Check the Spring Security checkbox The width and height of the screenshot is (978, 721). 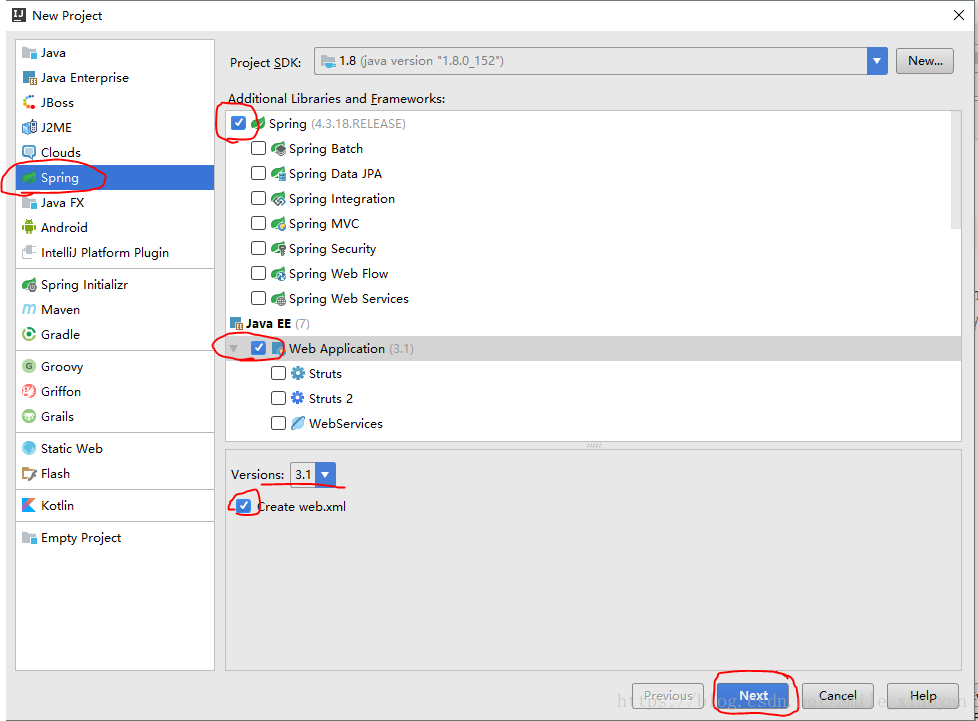pyautogui.click(x=258, y=248)
